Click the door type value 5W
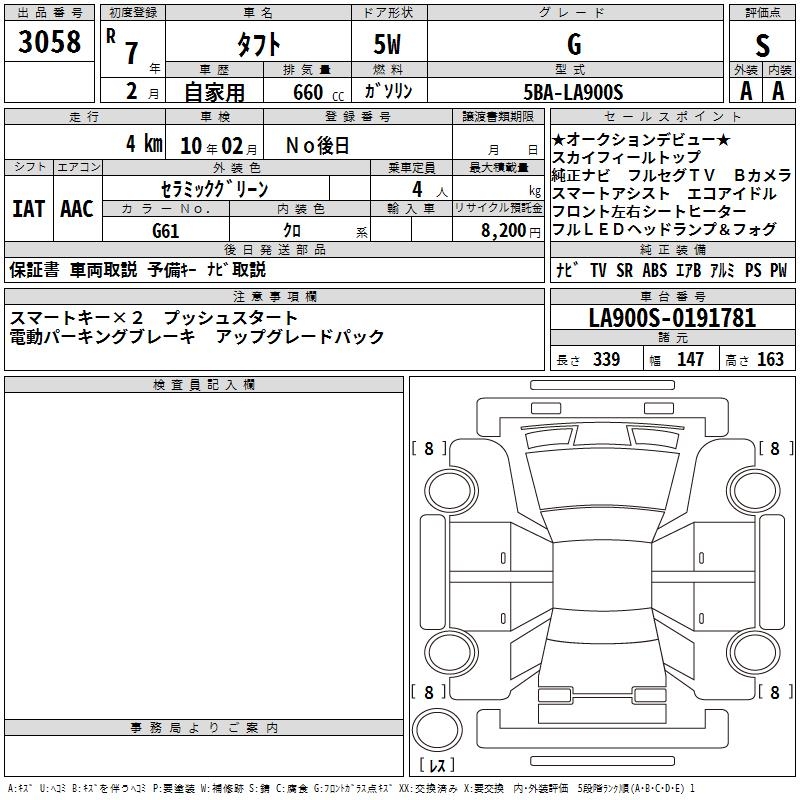 [387, 44]
